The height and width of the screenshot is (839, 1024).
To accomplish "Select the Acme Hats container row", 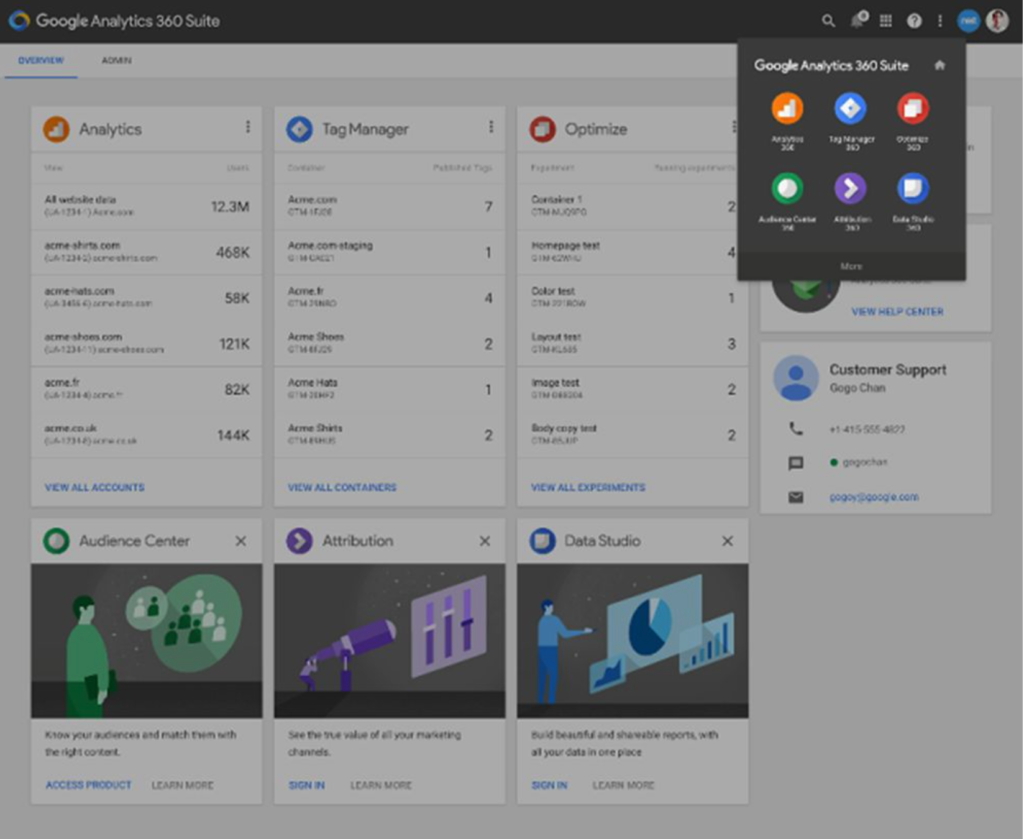I will pos(389,389).
